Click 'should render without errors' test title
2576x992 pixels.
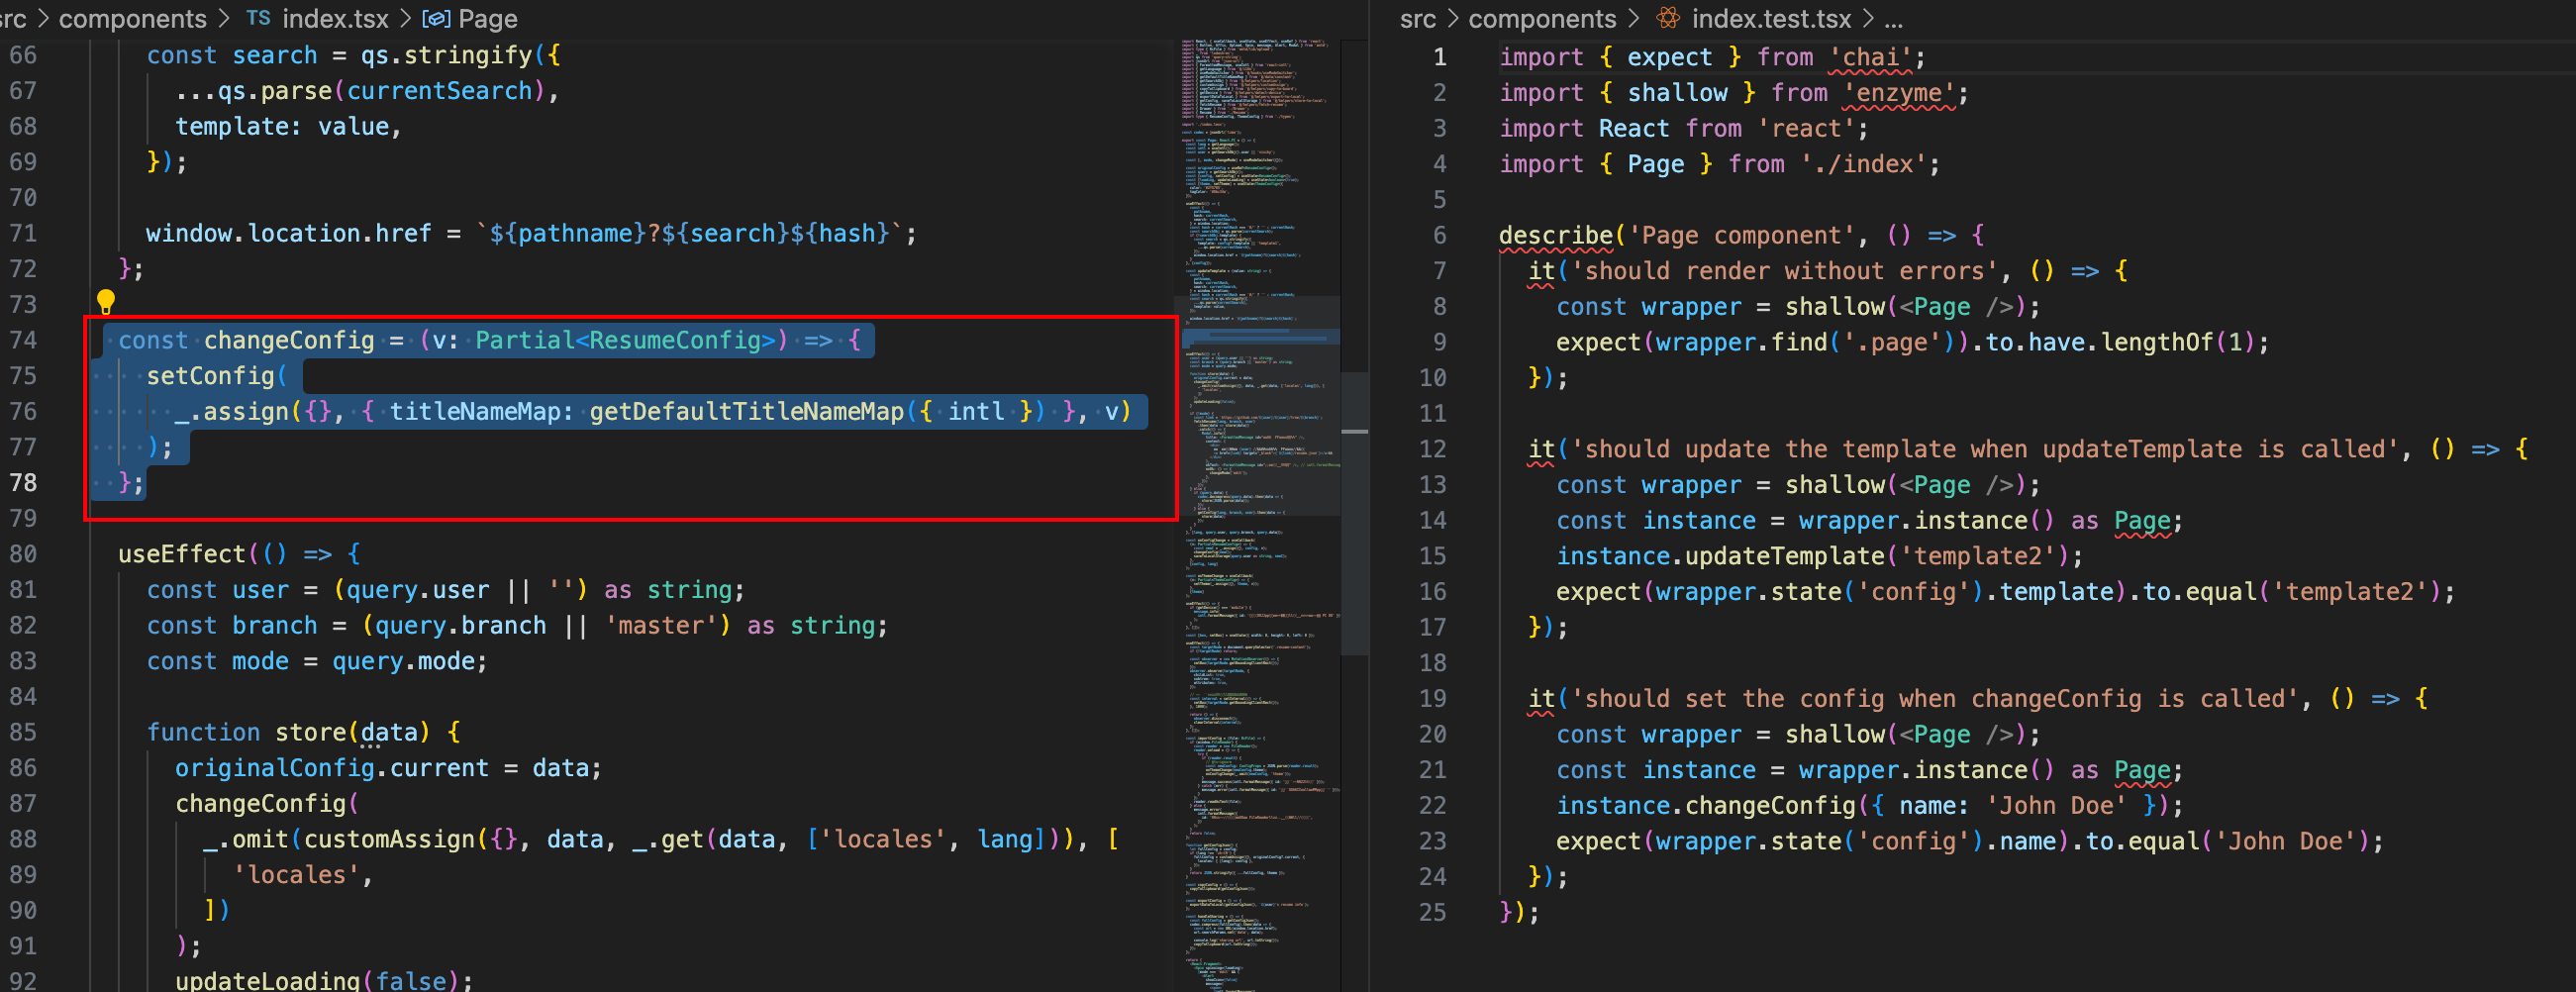1784,271
